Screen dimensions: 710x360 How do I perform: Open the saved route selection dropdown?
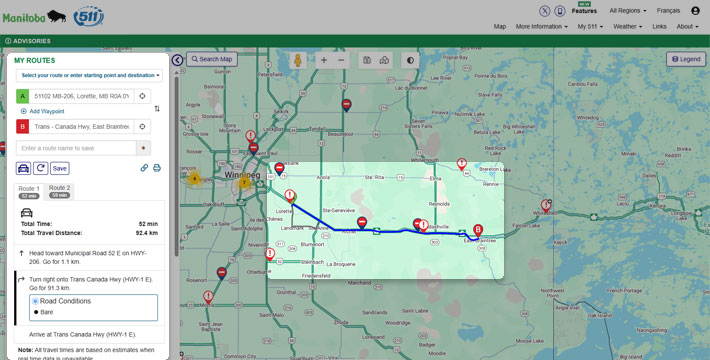coord(89,75)
